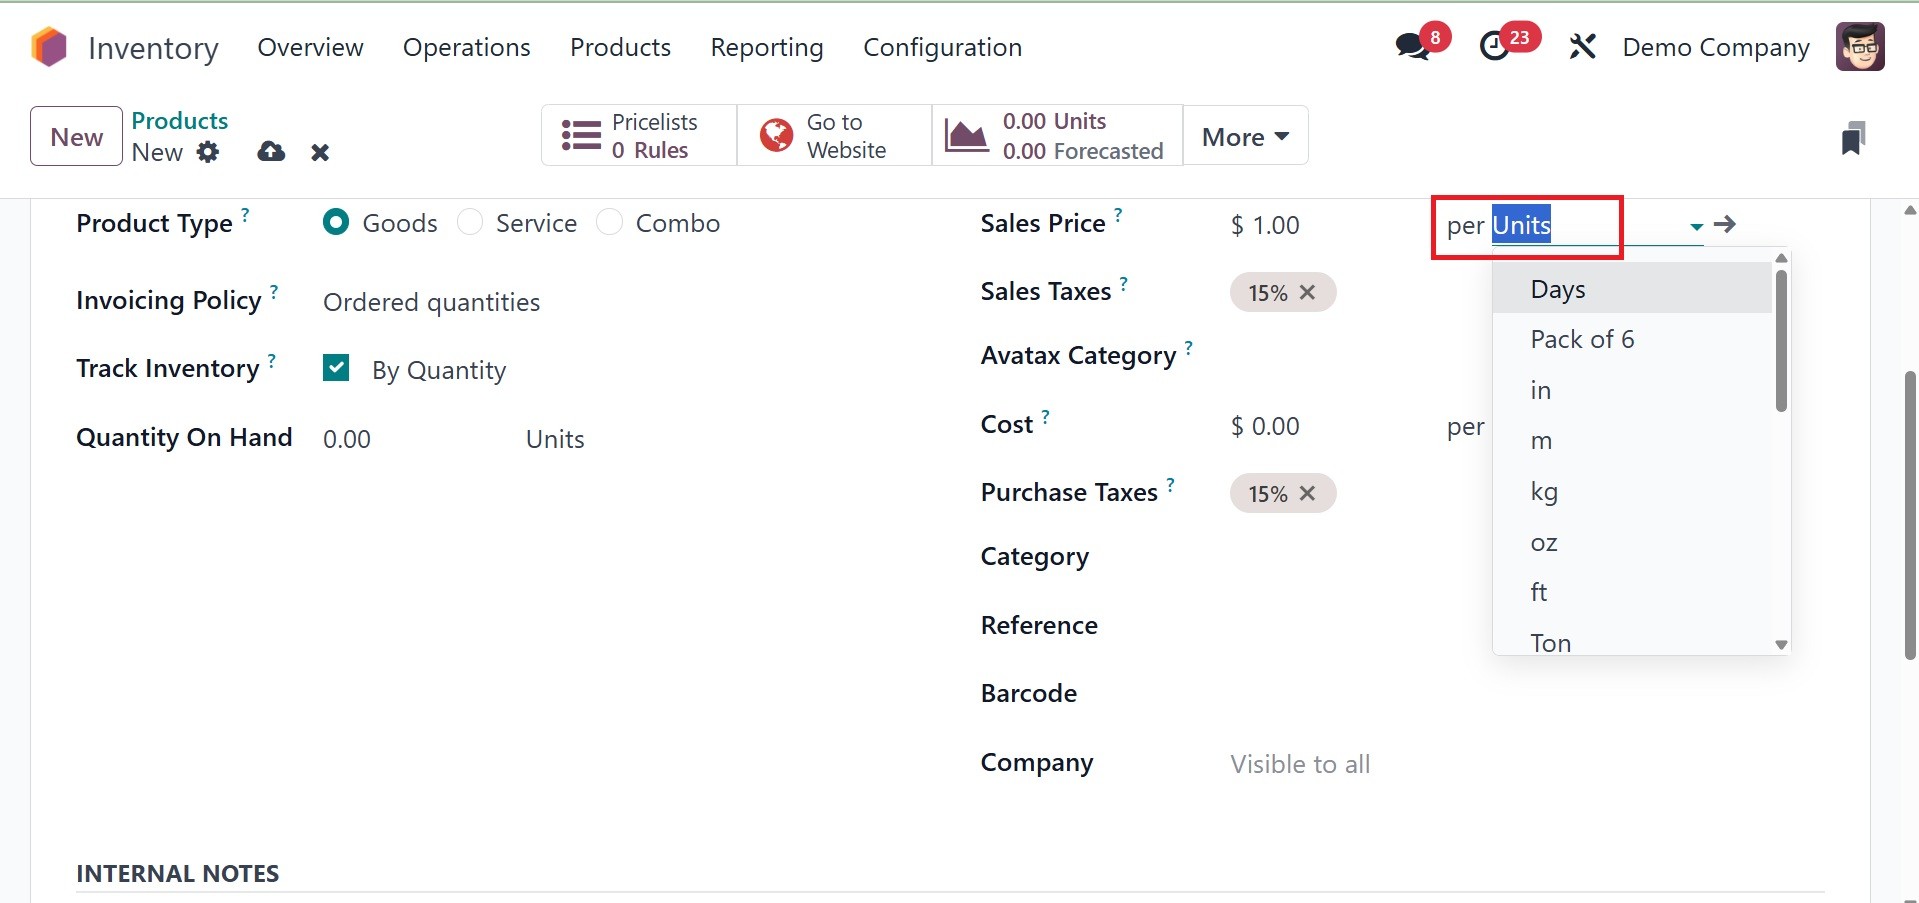Uncheck Track Inventory By Quantity checkbox
The height and width of the screenshot is (903, 1919).
(x=336, y=369)
